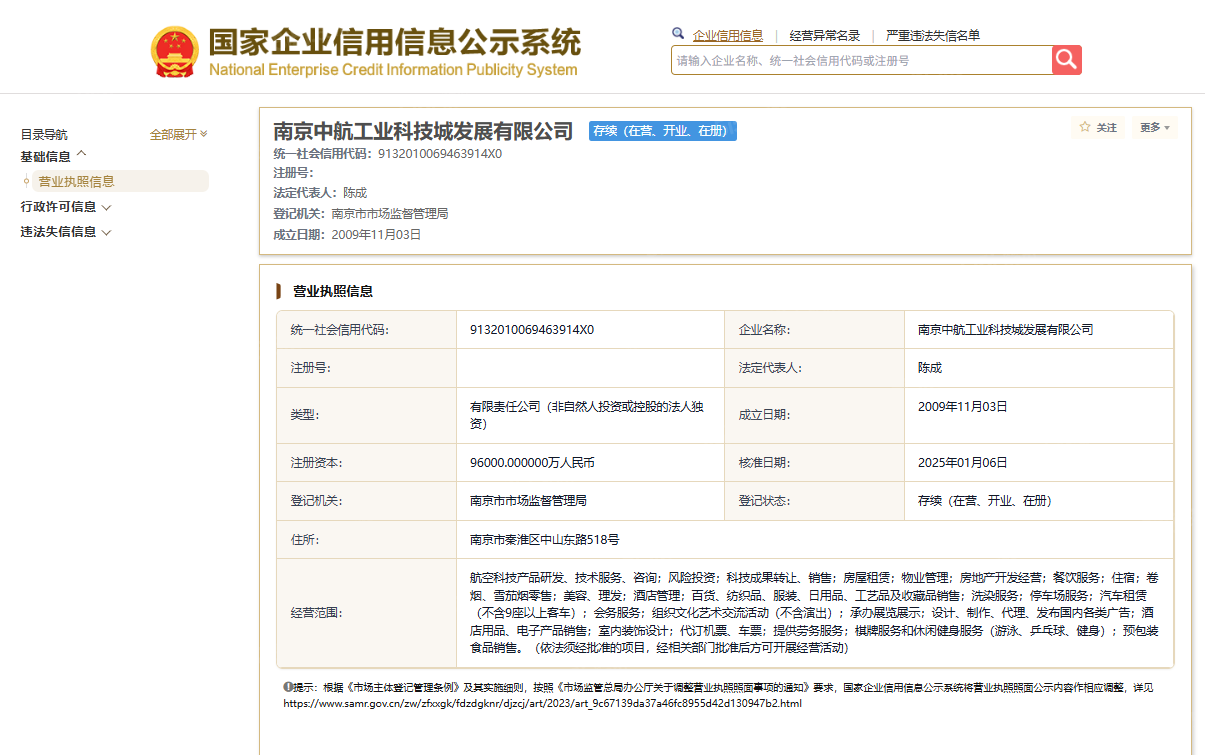Click legal representative 陈成 in table
Image resolution: width=1205 pixels, height=755 pixels.
tap(930, 367)
